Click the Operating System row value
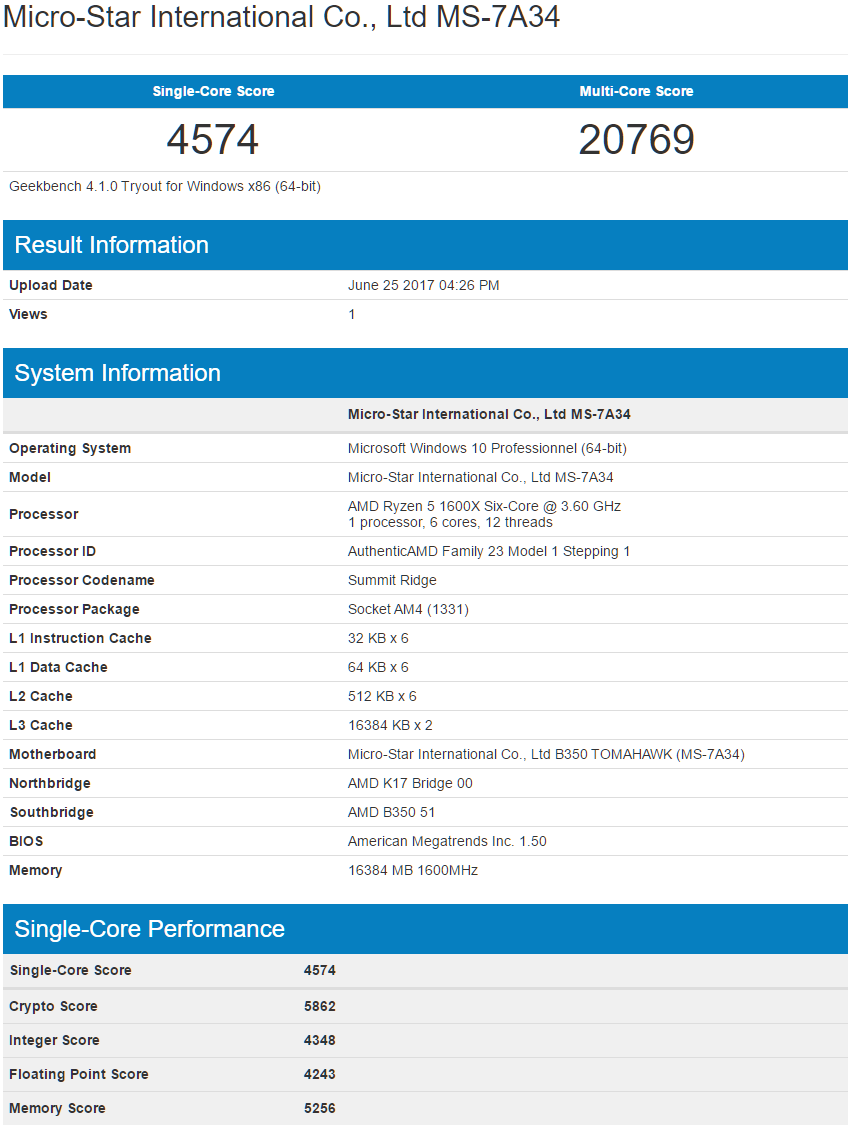The height and width of the screenshot is (1125, 848). point(487,448)
